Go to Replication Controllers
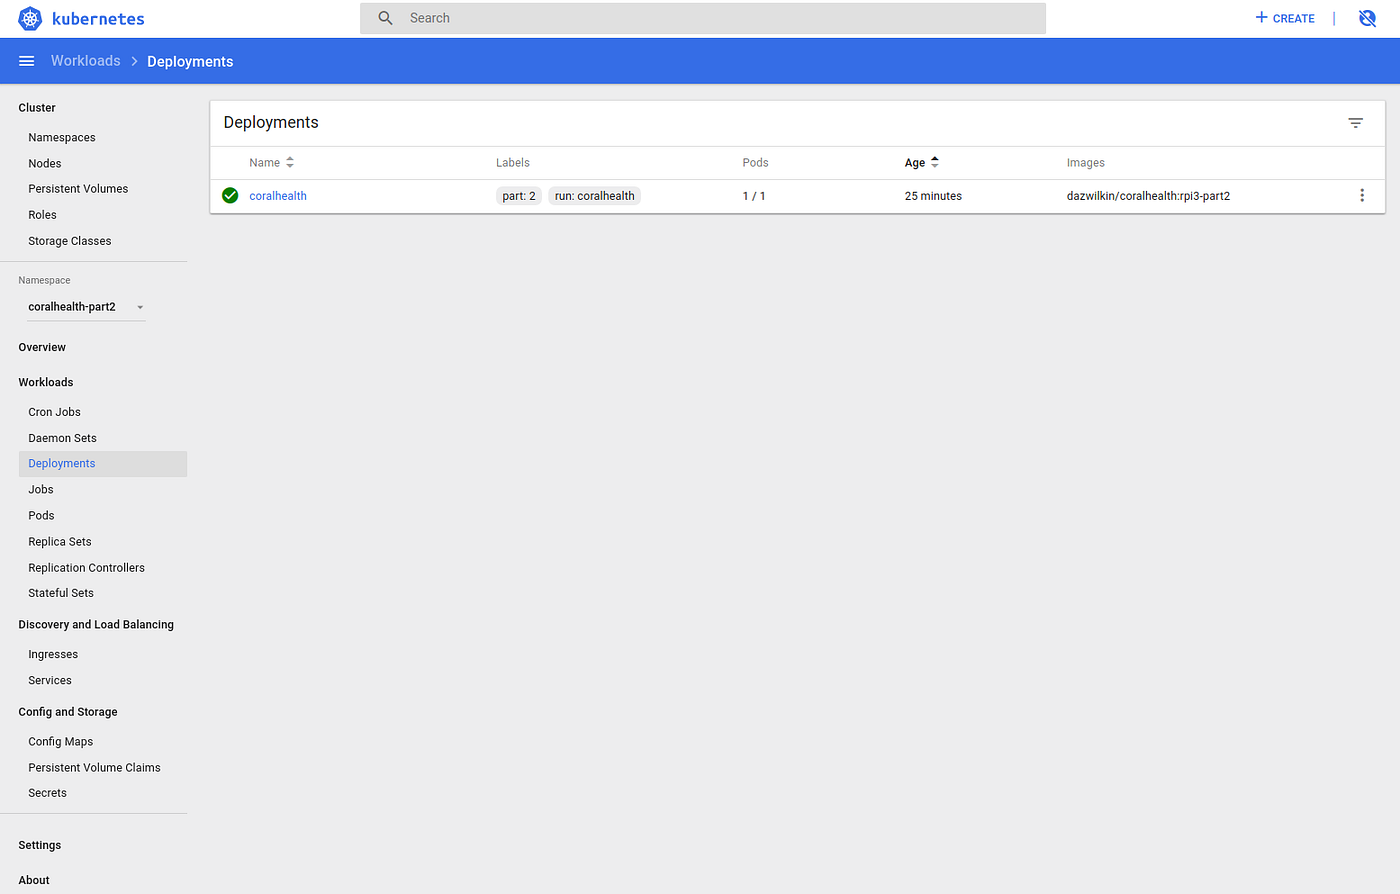Screen dimensions: 1400x894 [86, 568]
